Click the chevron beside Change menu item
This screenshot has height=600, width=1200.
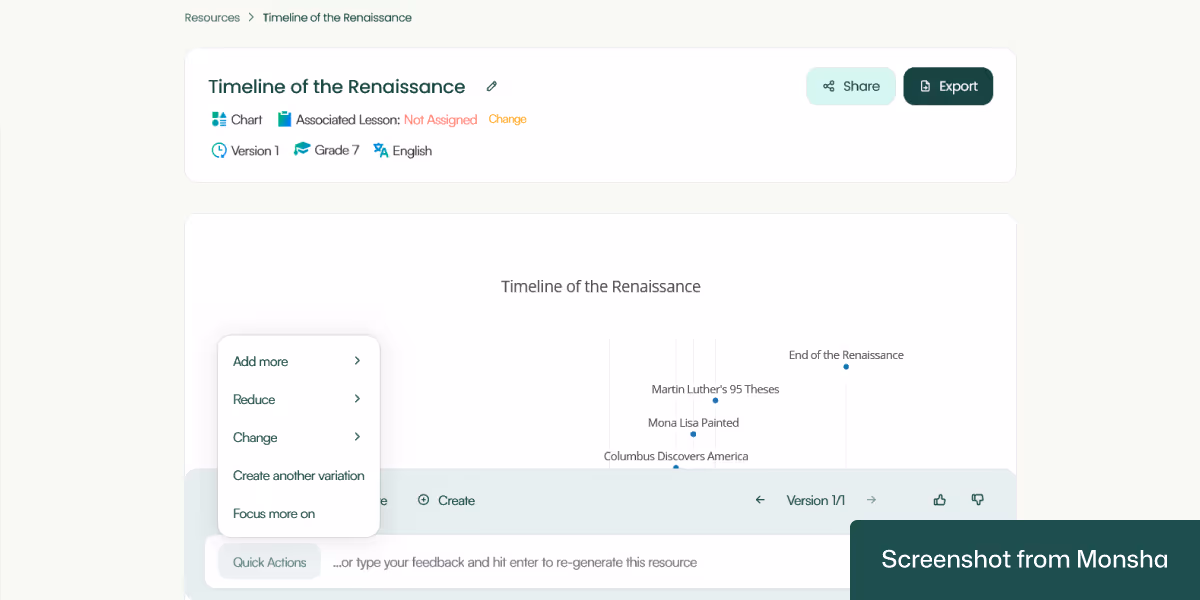(x=357, y=437)
